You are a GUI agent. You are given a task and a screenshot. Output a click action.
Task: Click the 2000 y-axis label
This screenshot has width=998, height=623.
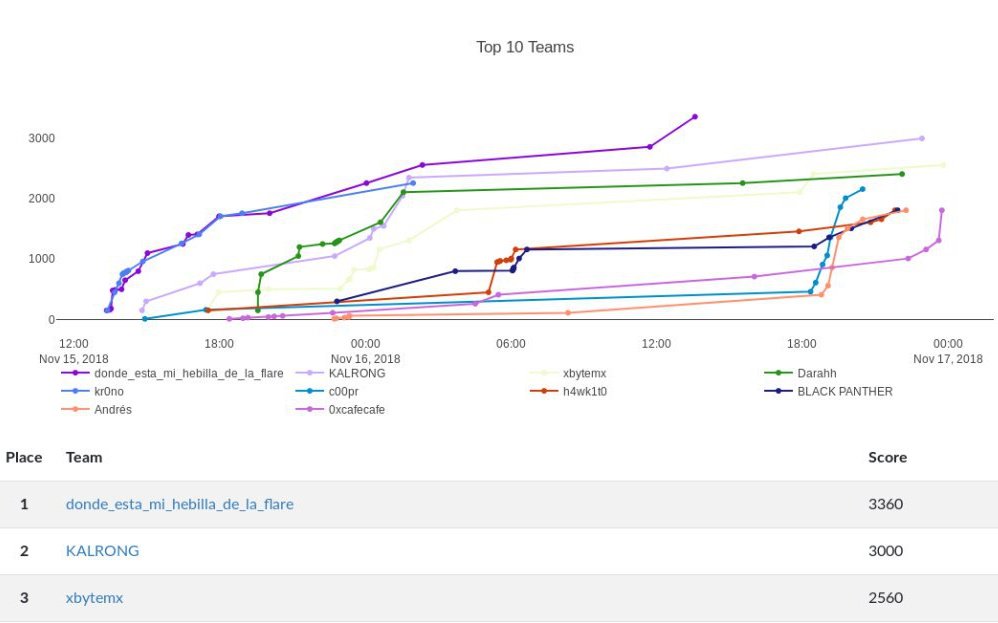point(41,199)
